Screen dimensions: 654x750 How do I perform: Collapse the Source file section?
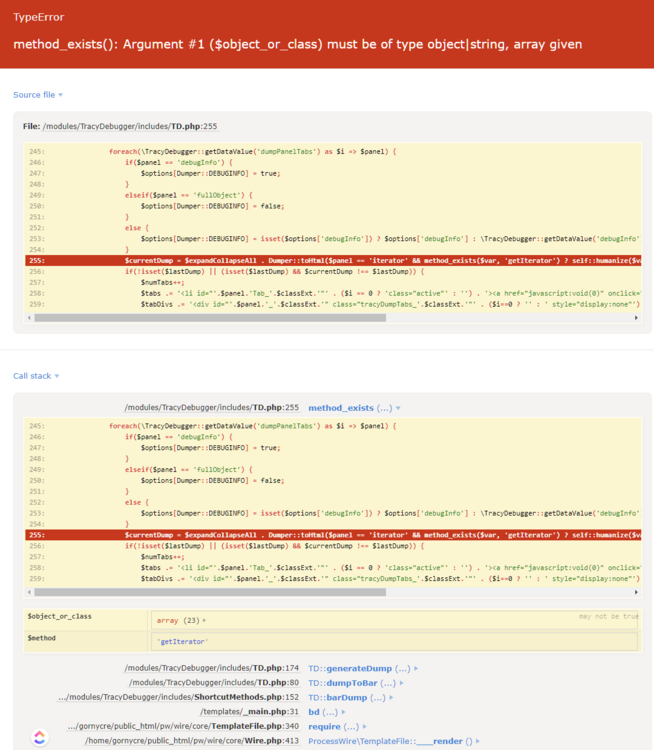click(x=37, y=95)
